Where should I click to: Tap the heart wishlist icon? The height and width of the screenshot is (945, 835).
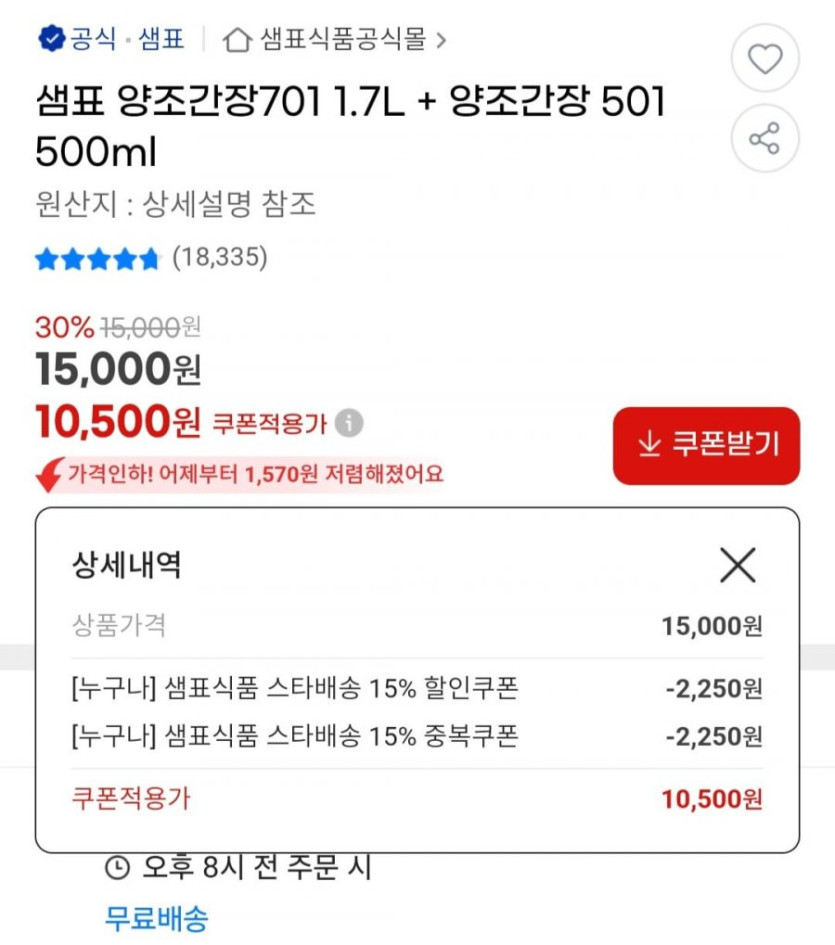pos(765,60)
